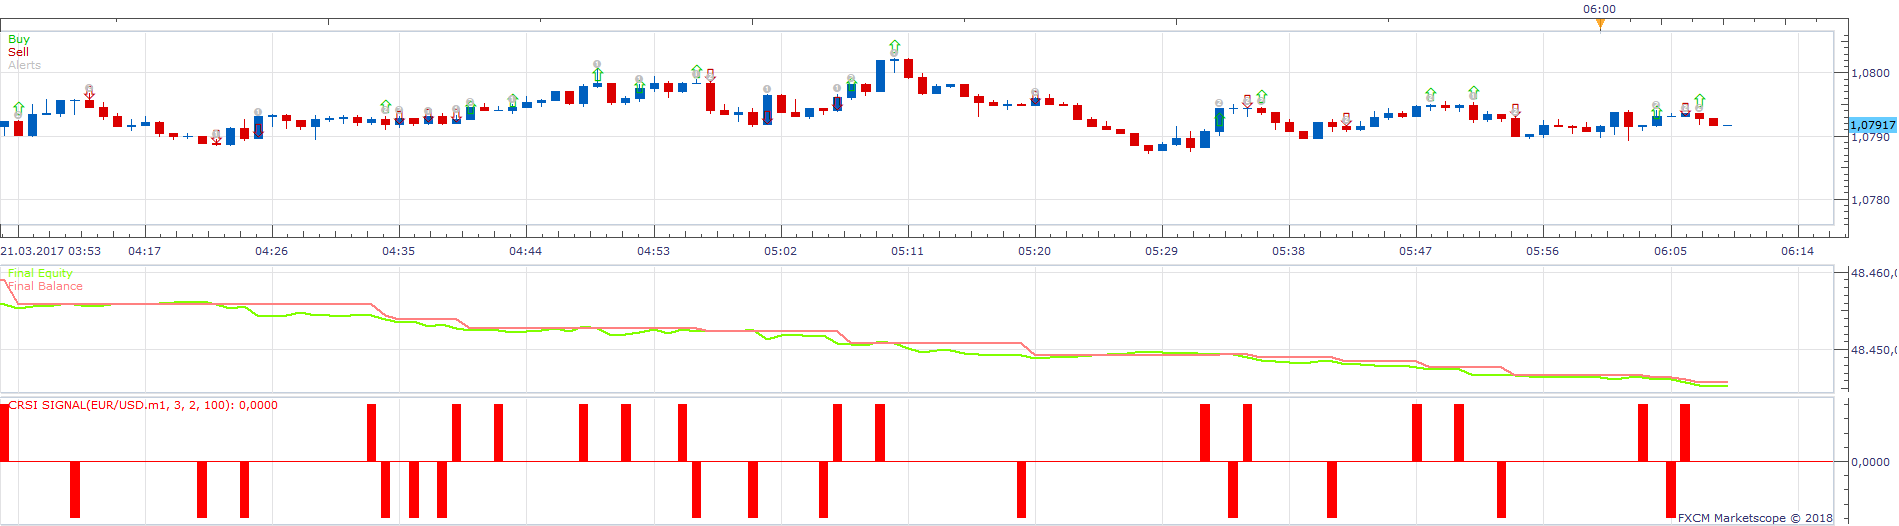Click the negative CRSI bar near 05:20
Image resolution: width=1899 pixels, height=526 pixels.
click(1021, 490)
